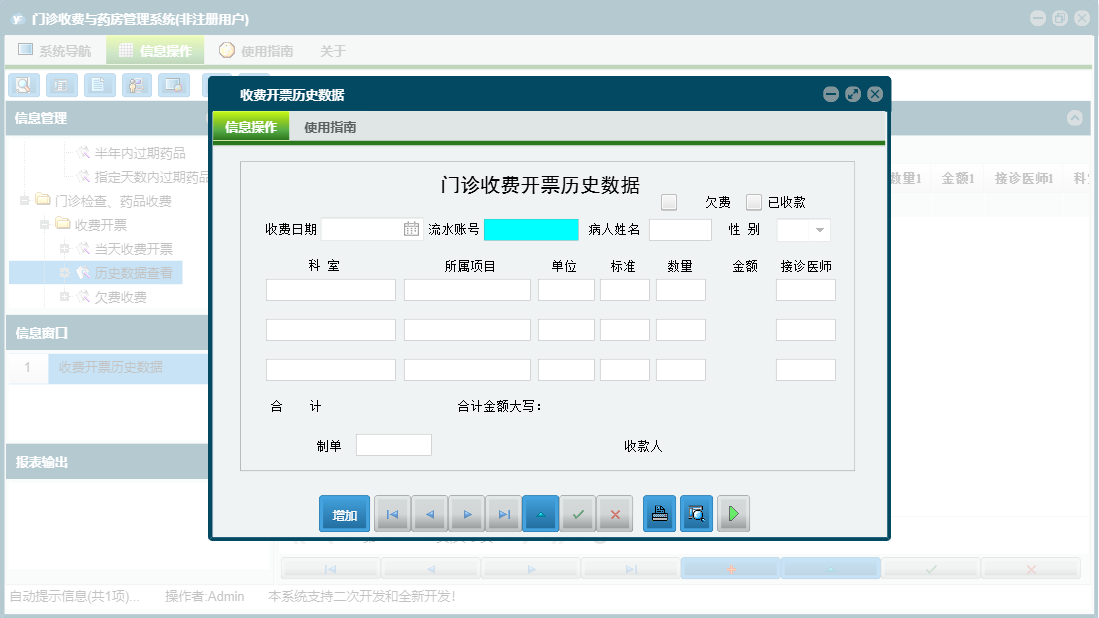Switch to dialog's 信息操作 tab
This screenshot has width=1099, height=618.
[x=251, y=127]
